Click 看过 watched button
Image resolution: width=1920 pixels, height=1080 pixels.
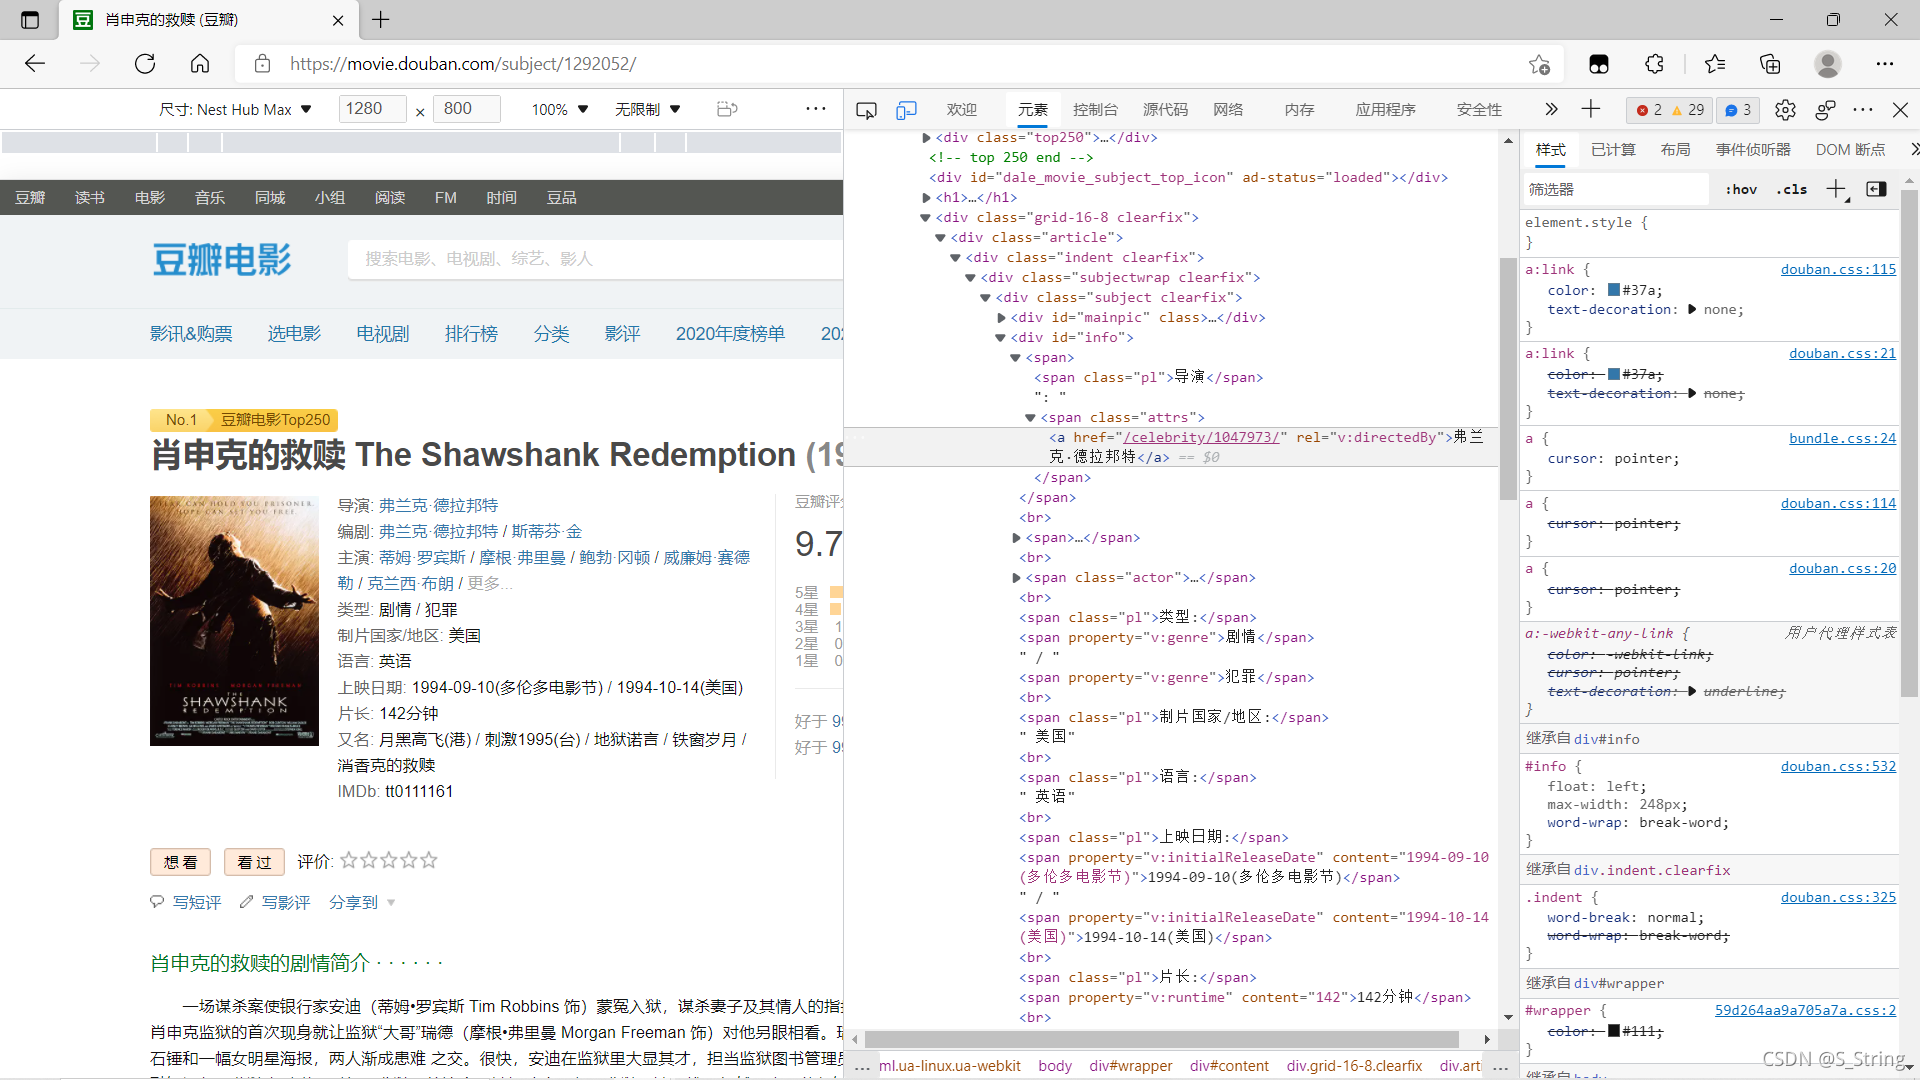coord(254,862)
